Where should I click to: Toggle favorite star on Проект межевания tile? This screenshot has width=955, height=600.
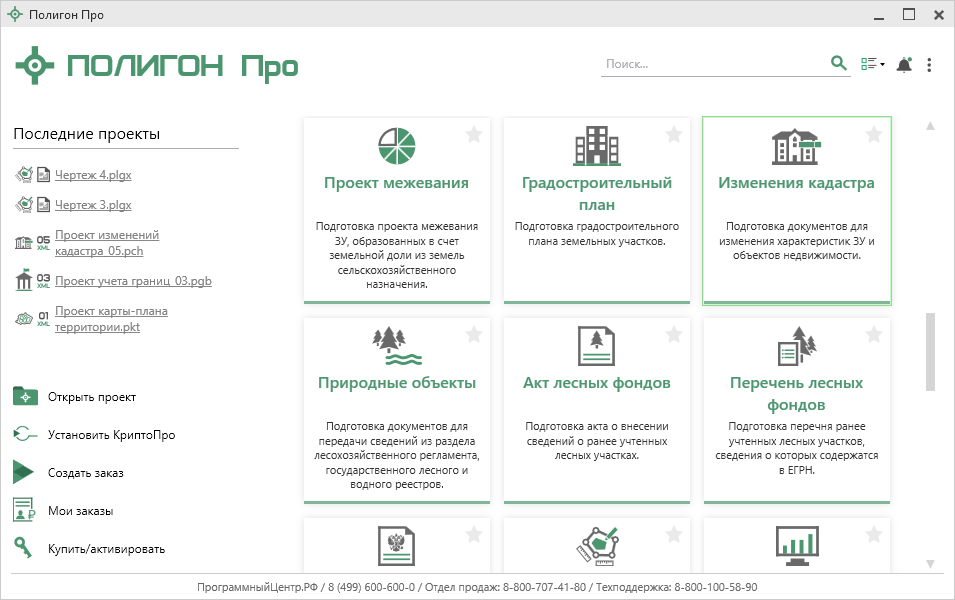pyautogui.click(x=474, y=134)
